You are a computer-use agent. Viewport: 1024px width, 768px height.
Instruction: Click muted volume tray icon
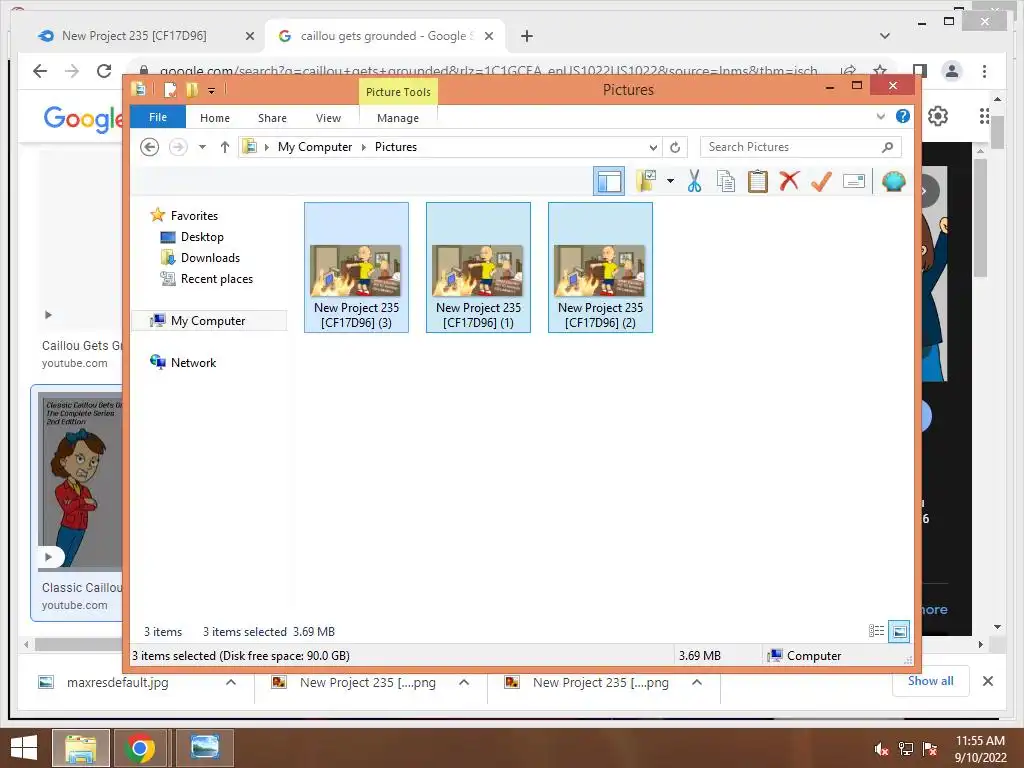tap(881, 749)
